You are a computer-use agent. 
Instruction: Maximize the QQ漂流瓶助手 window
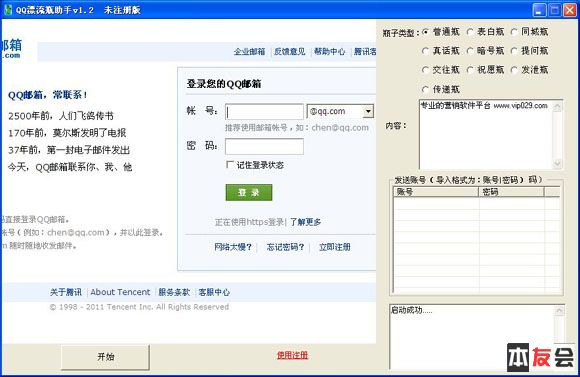click(x=554, y=10)
